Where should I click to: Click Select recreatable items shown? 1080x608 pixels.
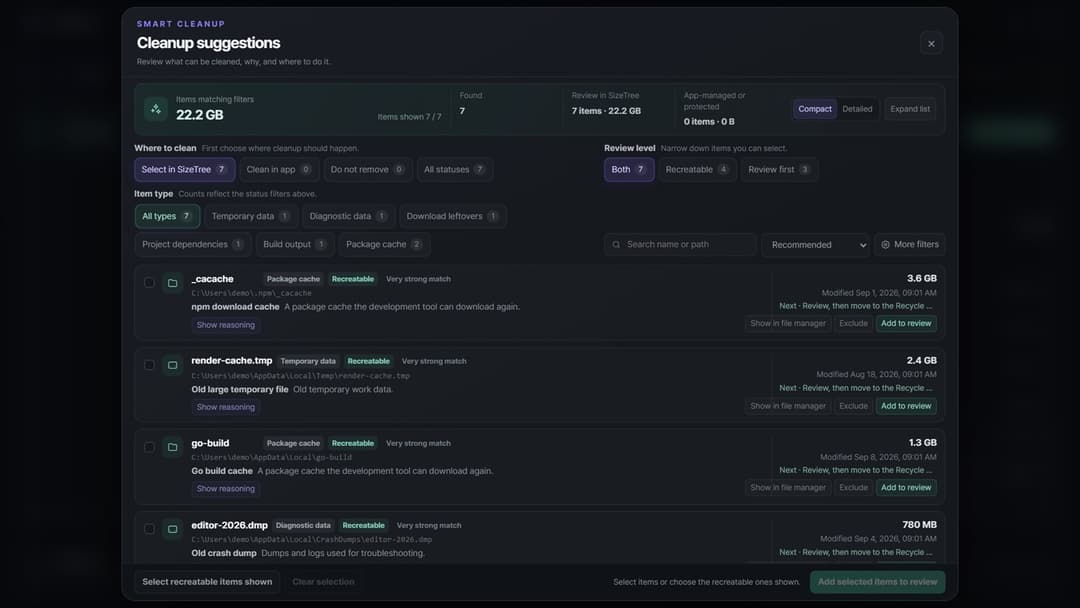click(x=207, y=582)
